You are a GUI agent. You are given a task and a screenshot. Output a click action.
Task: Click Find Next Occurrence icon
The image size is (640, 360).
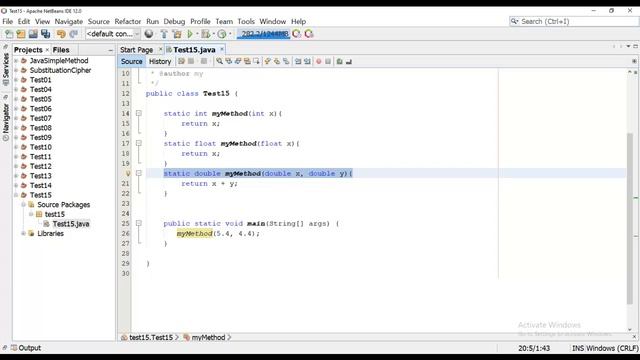(238, 61)
